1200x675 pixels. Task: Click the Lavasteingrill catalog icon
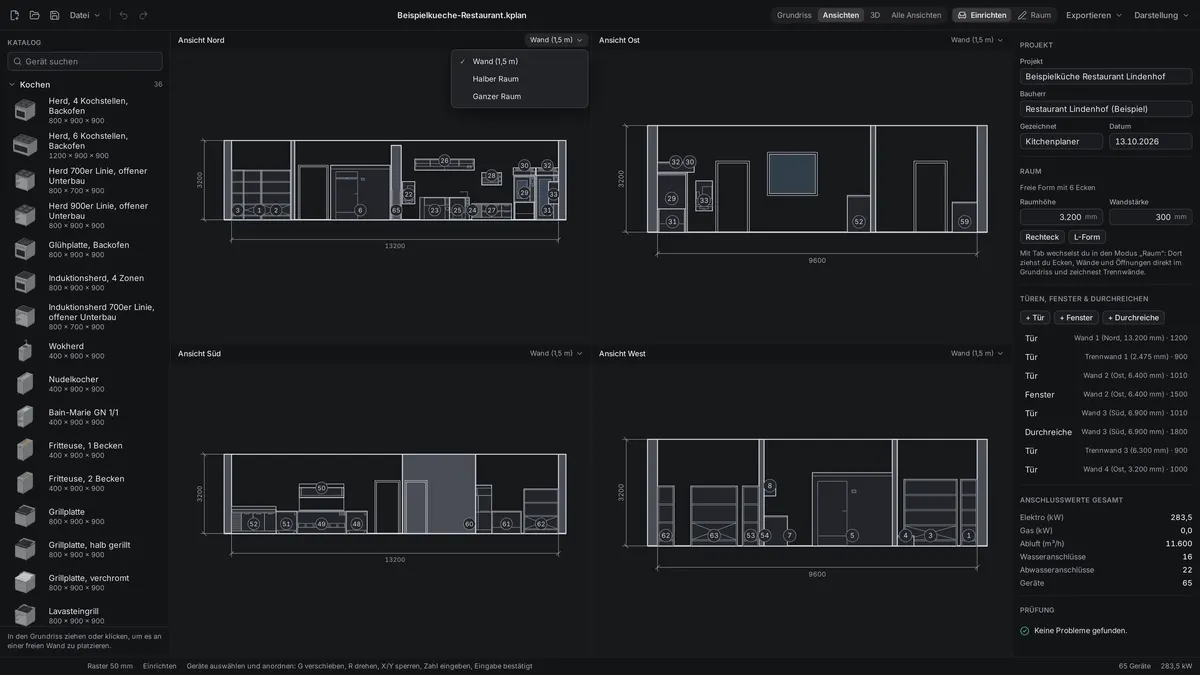[25, 615]
